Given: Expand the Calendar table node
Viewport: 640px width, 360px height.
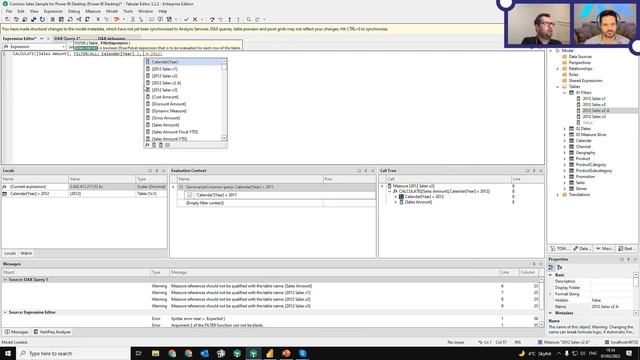Looking at the screenshot, I should click(x=564, y=140).
